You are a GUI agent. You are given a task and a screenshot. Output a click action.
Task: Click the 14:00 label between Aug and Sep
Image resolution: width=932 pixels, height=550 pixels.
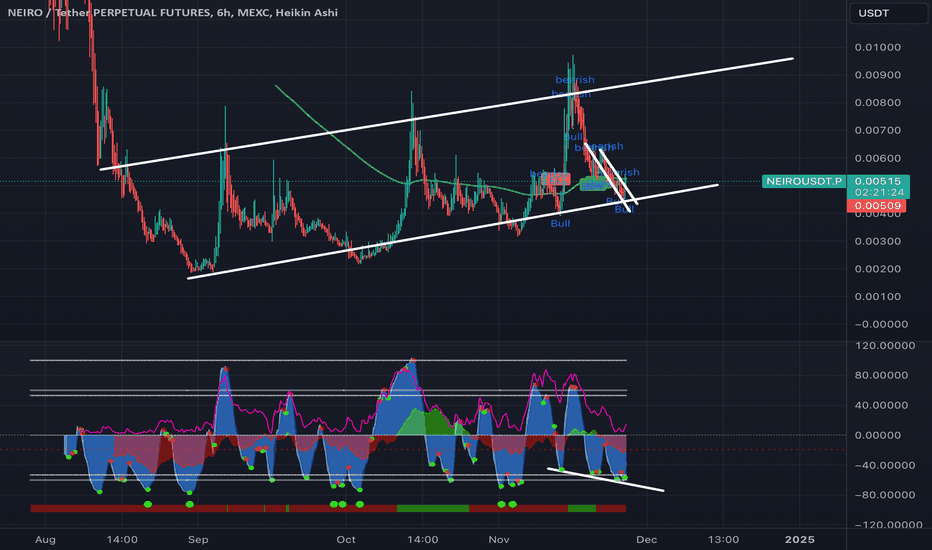point(122,540)
